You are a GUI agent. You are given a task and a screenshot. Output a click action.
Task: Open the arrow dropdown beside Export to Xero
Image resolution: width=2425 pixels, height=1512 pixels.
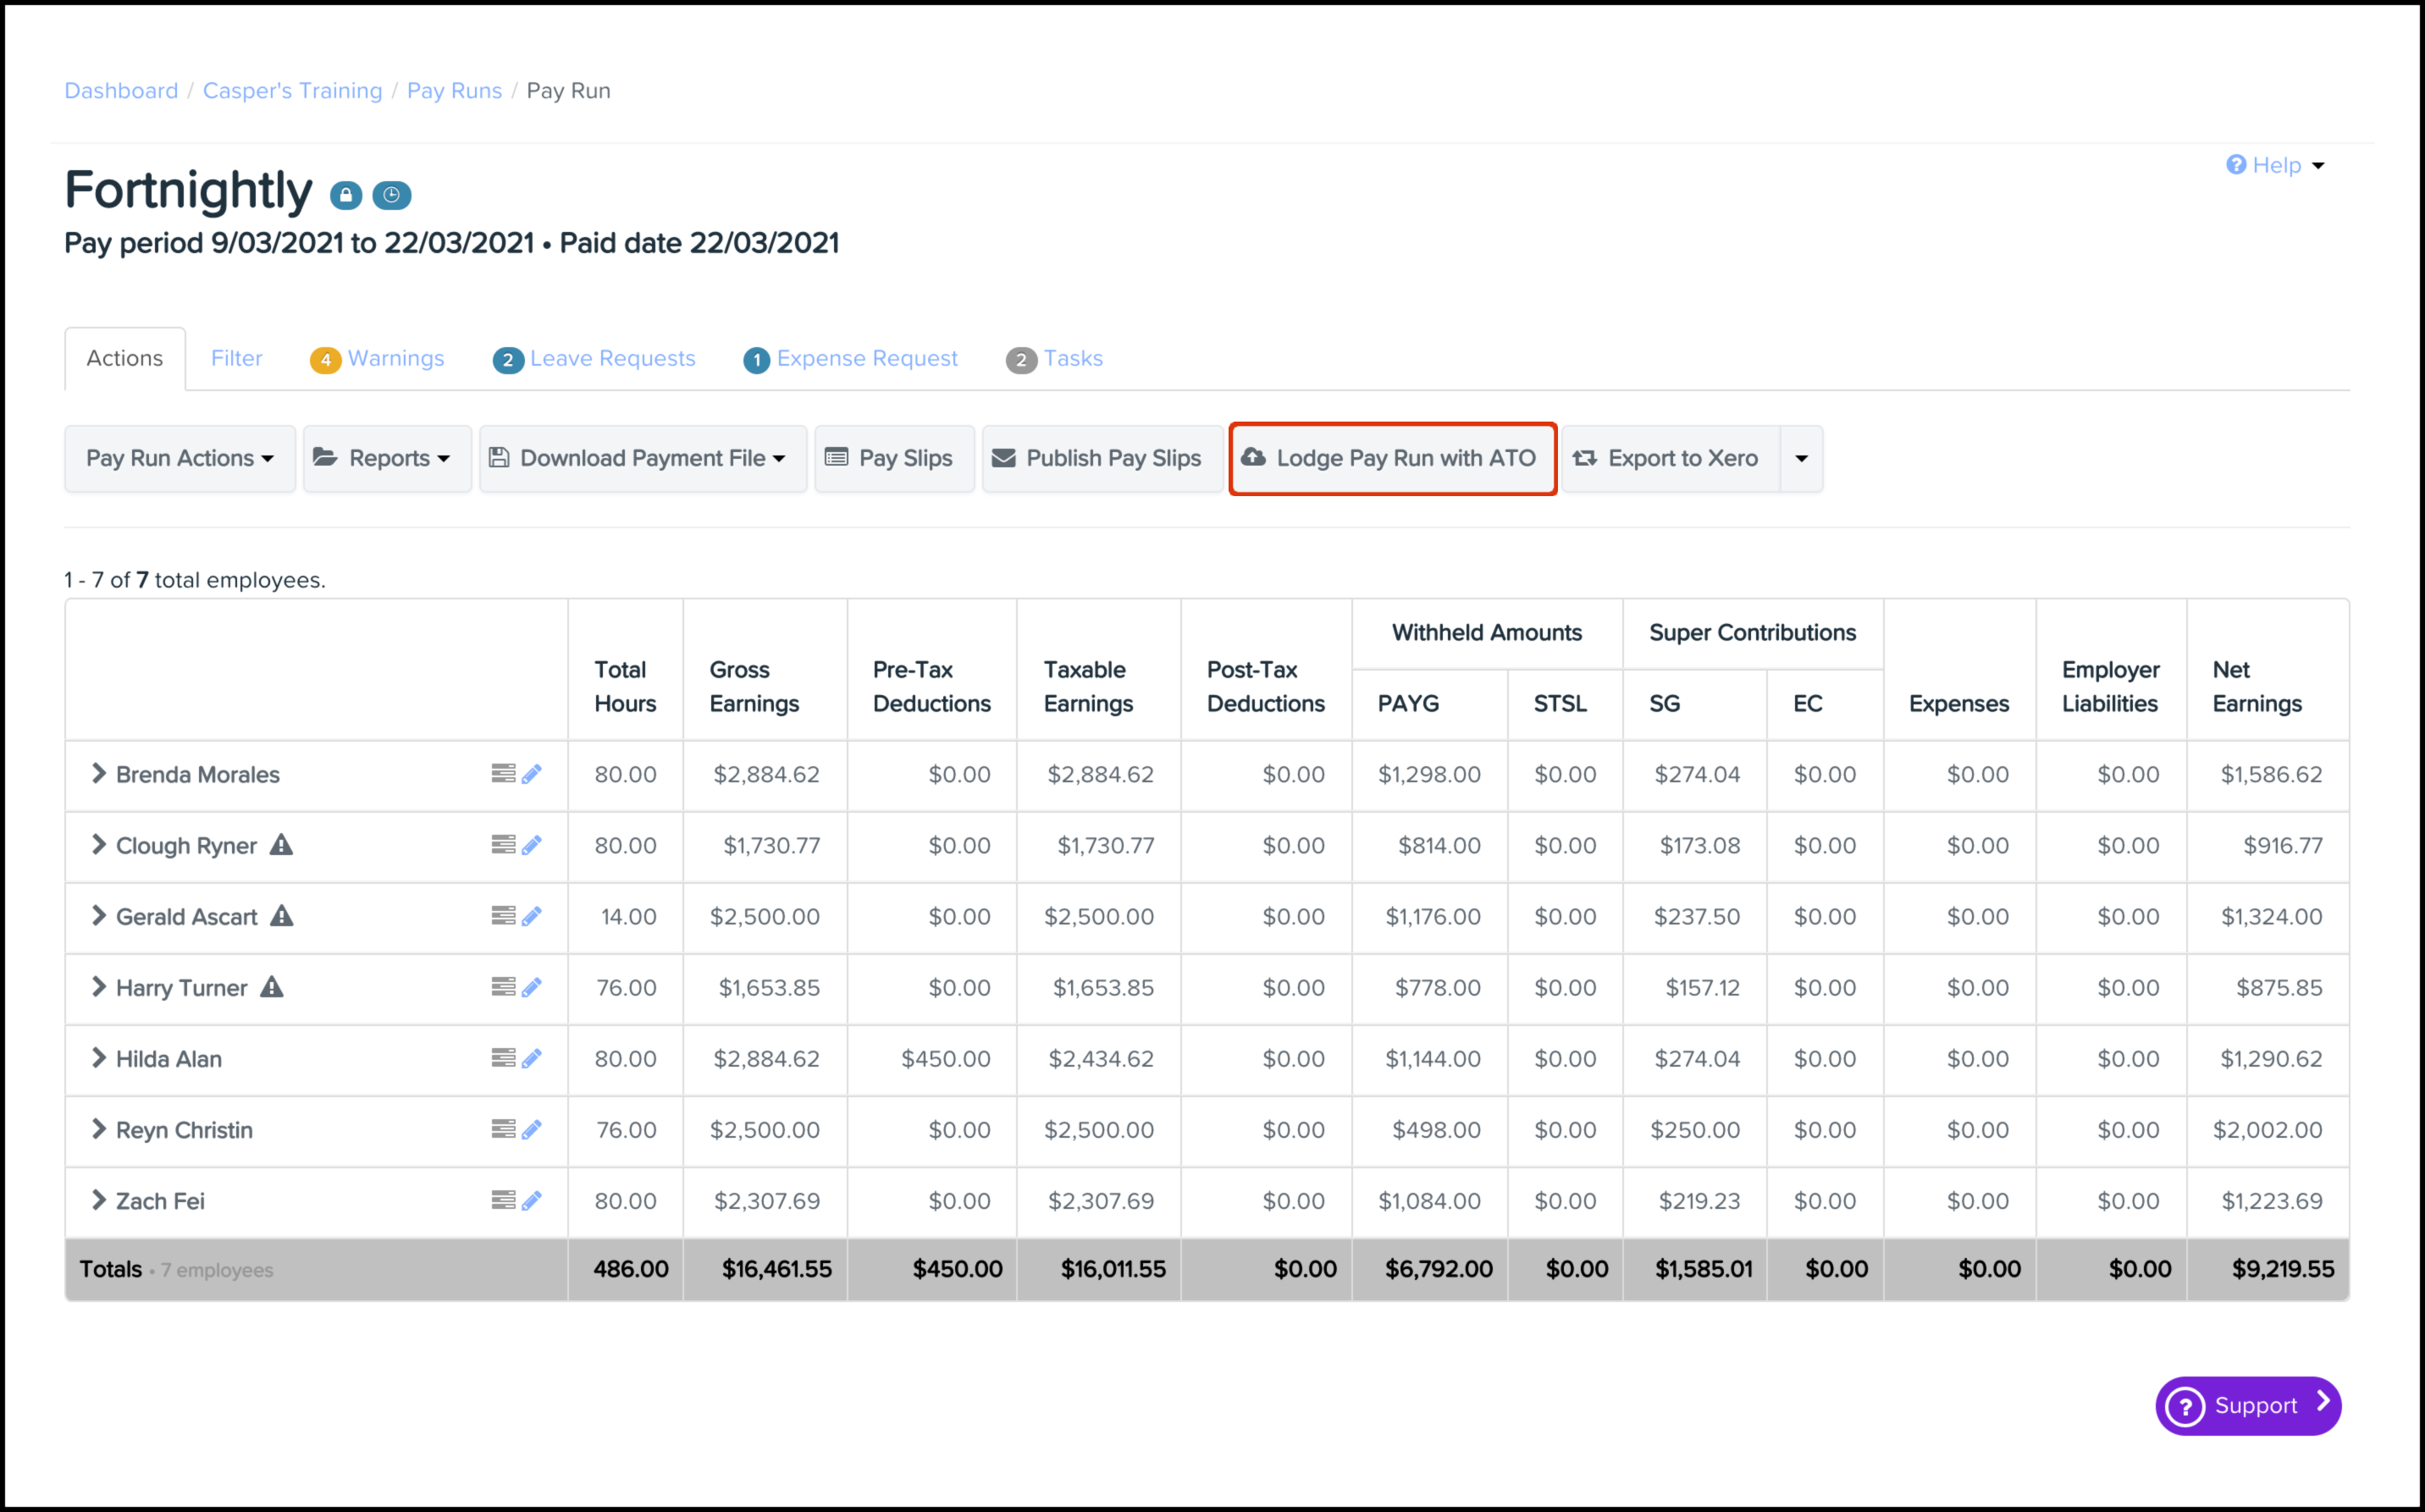[1801, 458]
